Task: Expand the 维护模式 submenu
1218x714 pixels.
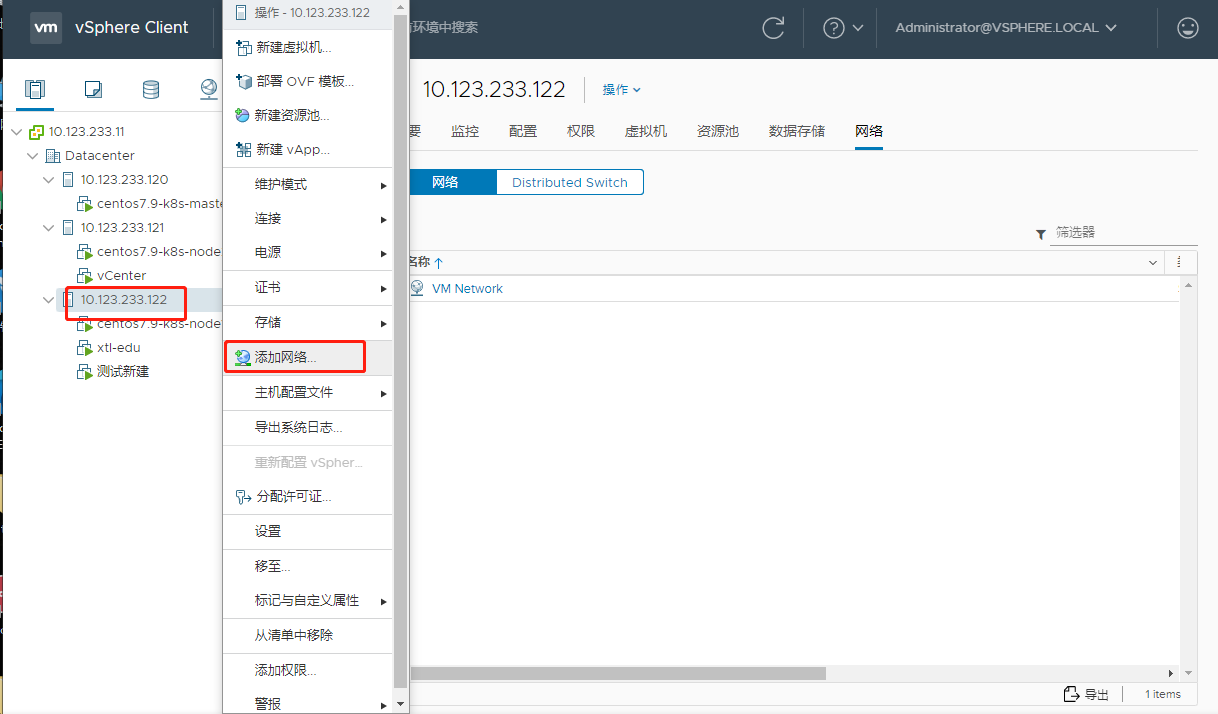Action: tap(308, 185)
